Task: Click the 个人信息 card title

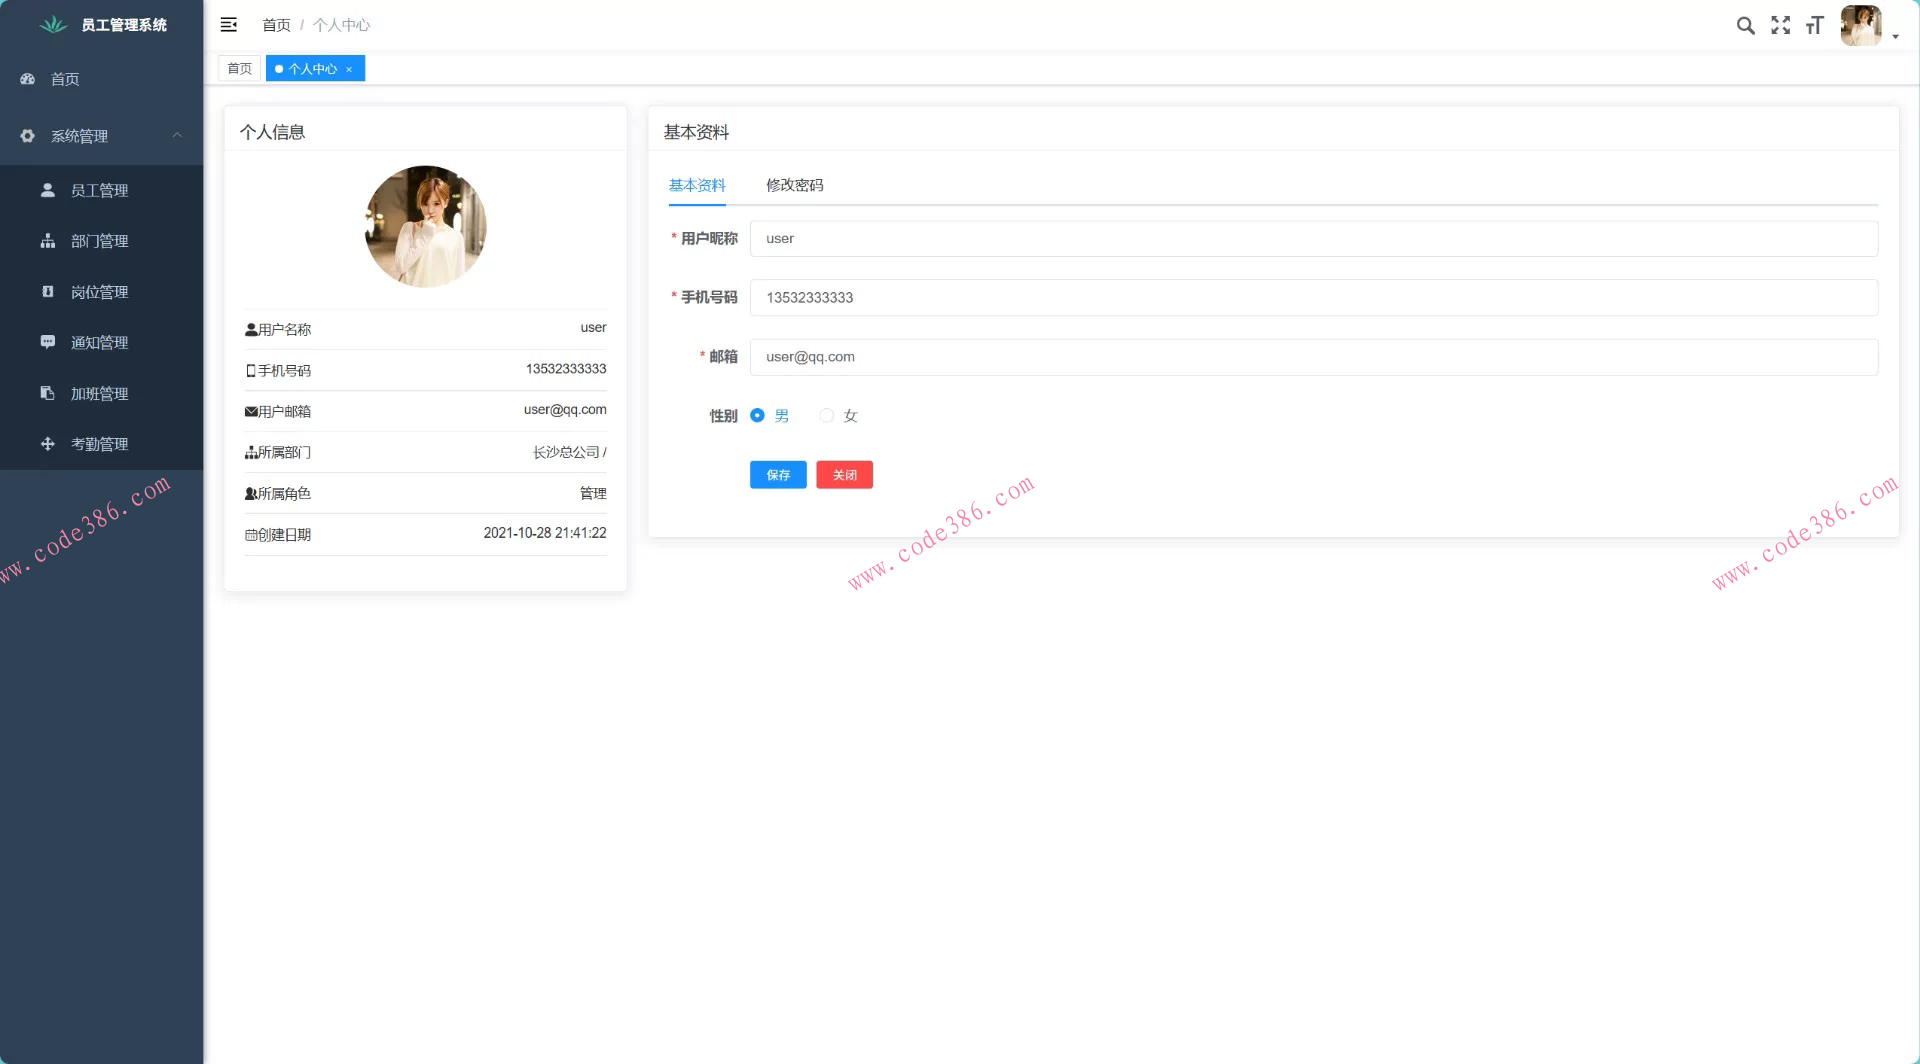Action: click(x=272, y=132)
